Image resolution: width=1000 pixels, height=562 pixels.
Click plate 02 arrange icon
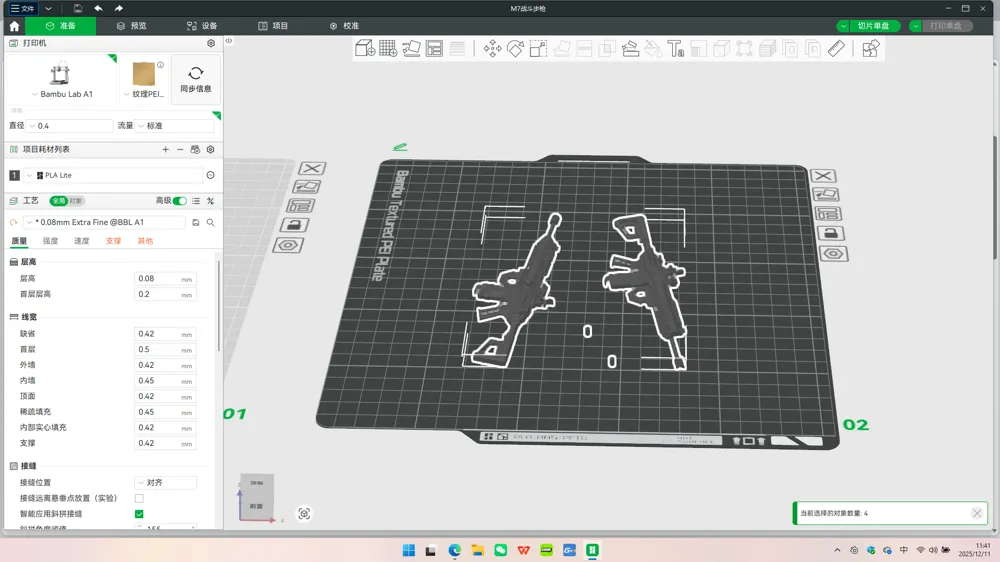pyautogui.click(x=828, y=214)
